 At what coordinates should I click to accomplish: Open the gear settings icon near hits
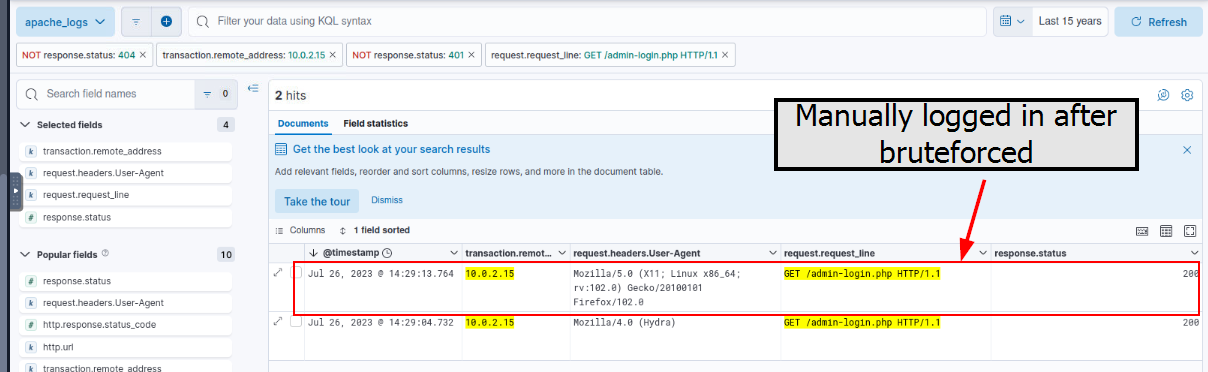(1187, 95)
